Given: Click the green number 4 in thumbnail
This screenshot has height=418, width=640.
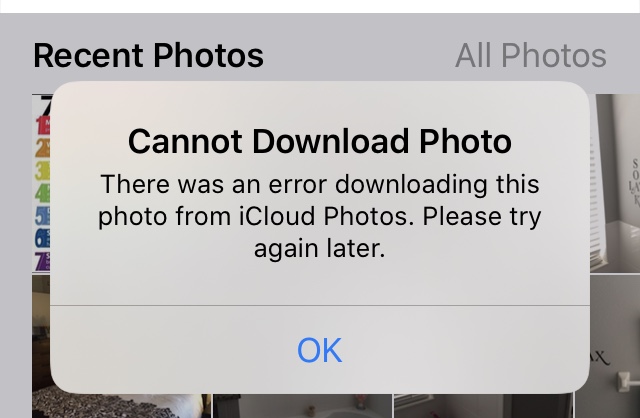Looking at the screenshot, I should click(x=42, y=193).
